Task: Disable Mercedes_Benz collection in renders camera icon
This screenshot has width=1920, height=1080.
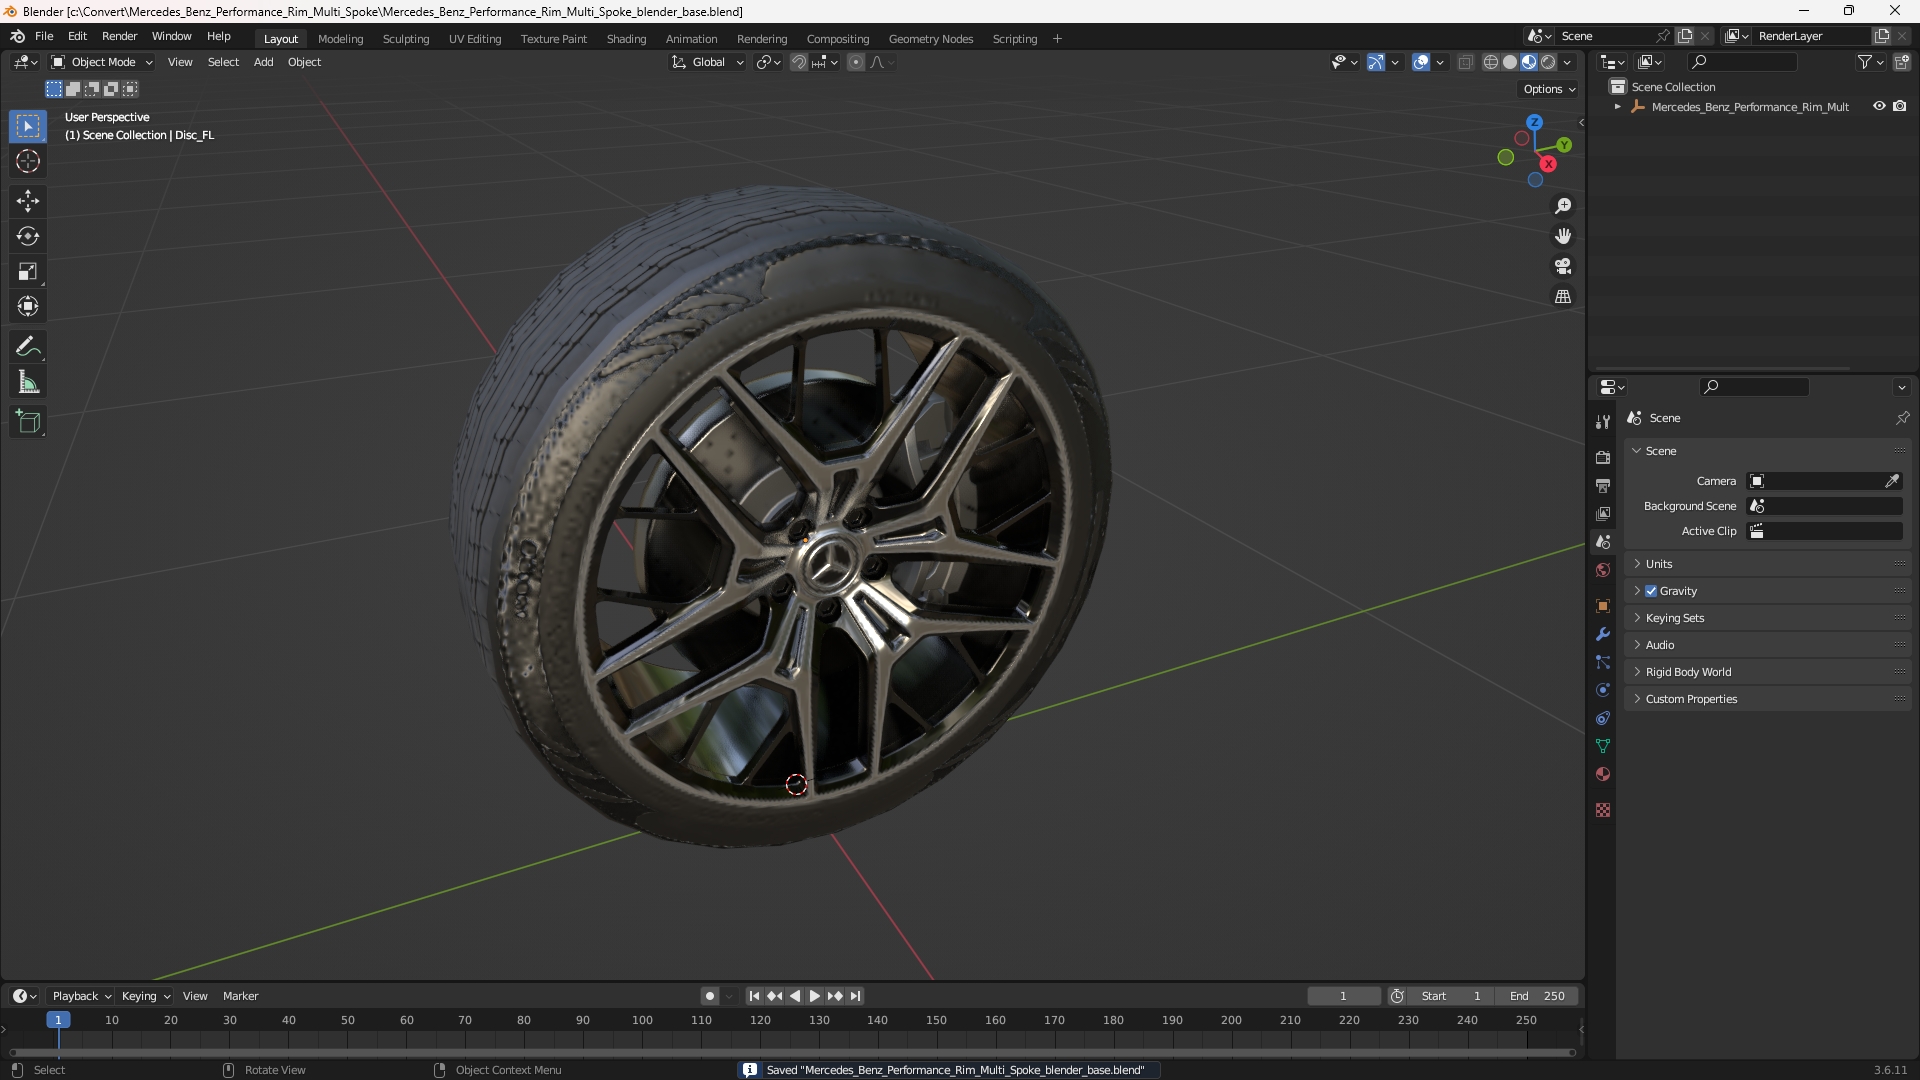Action: click(x=1900, y=106)
